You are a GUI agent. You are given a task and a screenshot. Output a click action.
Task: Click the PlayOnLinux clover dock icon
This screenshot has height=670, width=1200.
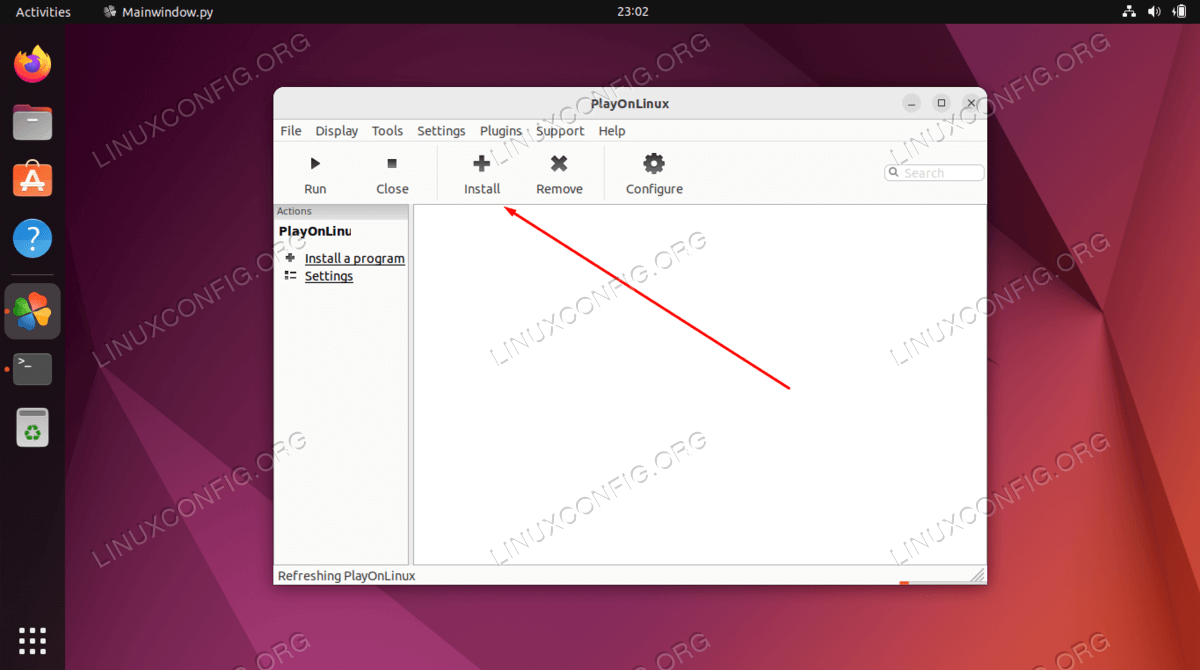tap(33, 312)
